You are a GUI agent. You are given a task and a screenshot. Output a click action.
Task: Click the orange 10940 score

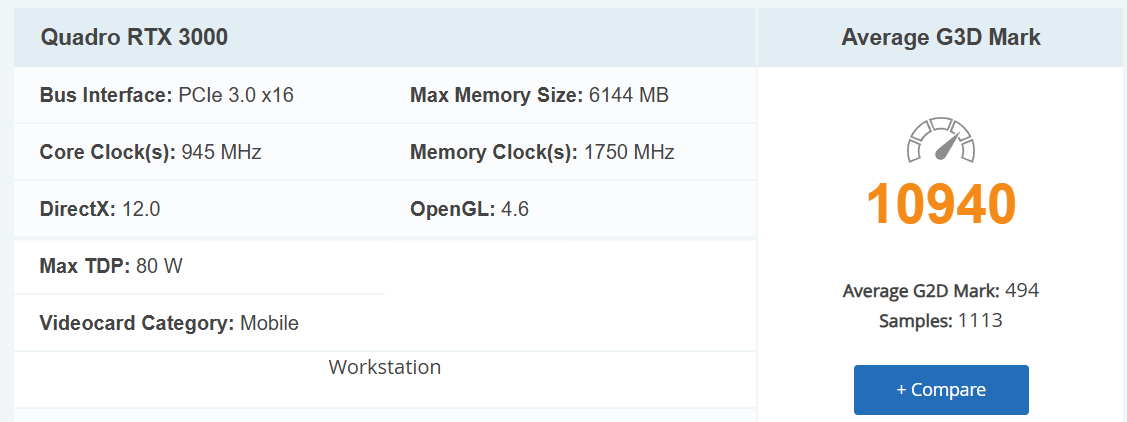click(941, 205)
